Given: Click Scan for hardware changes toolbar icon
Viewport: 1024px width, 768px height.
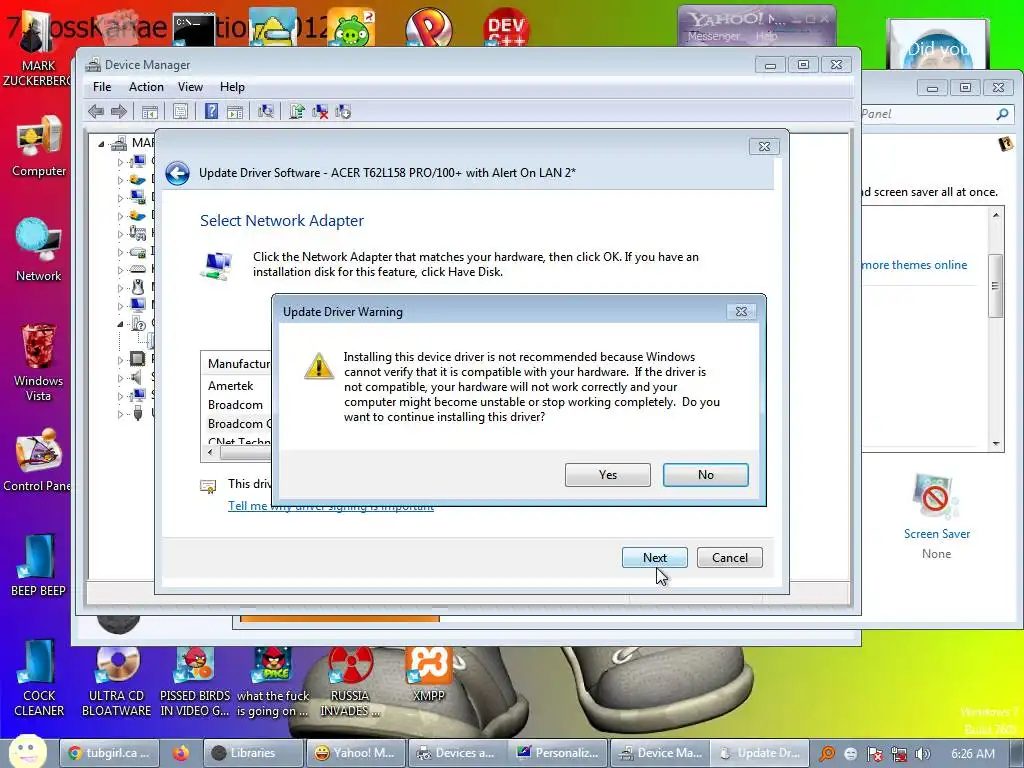Looking at the screenshot, I should (x=266, y=112).
